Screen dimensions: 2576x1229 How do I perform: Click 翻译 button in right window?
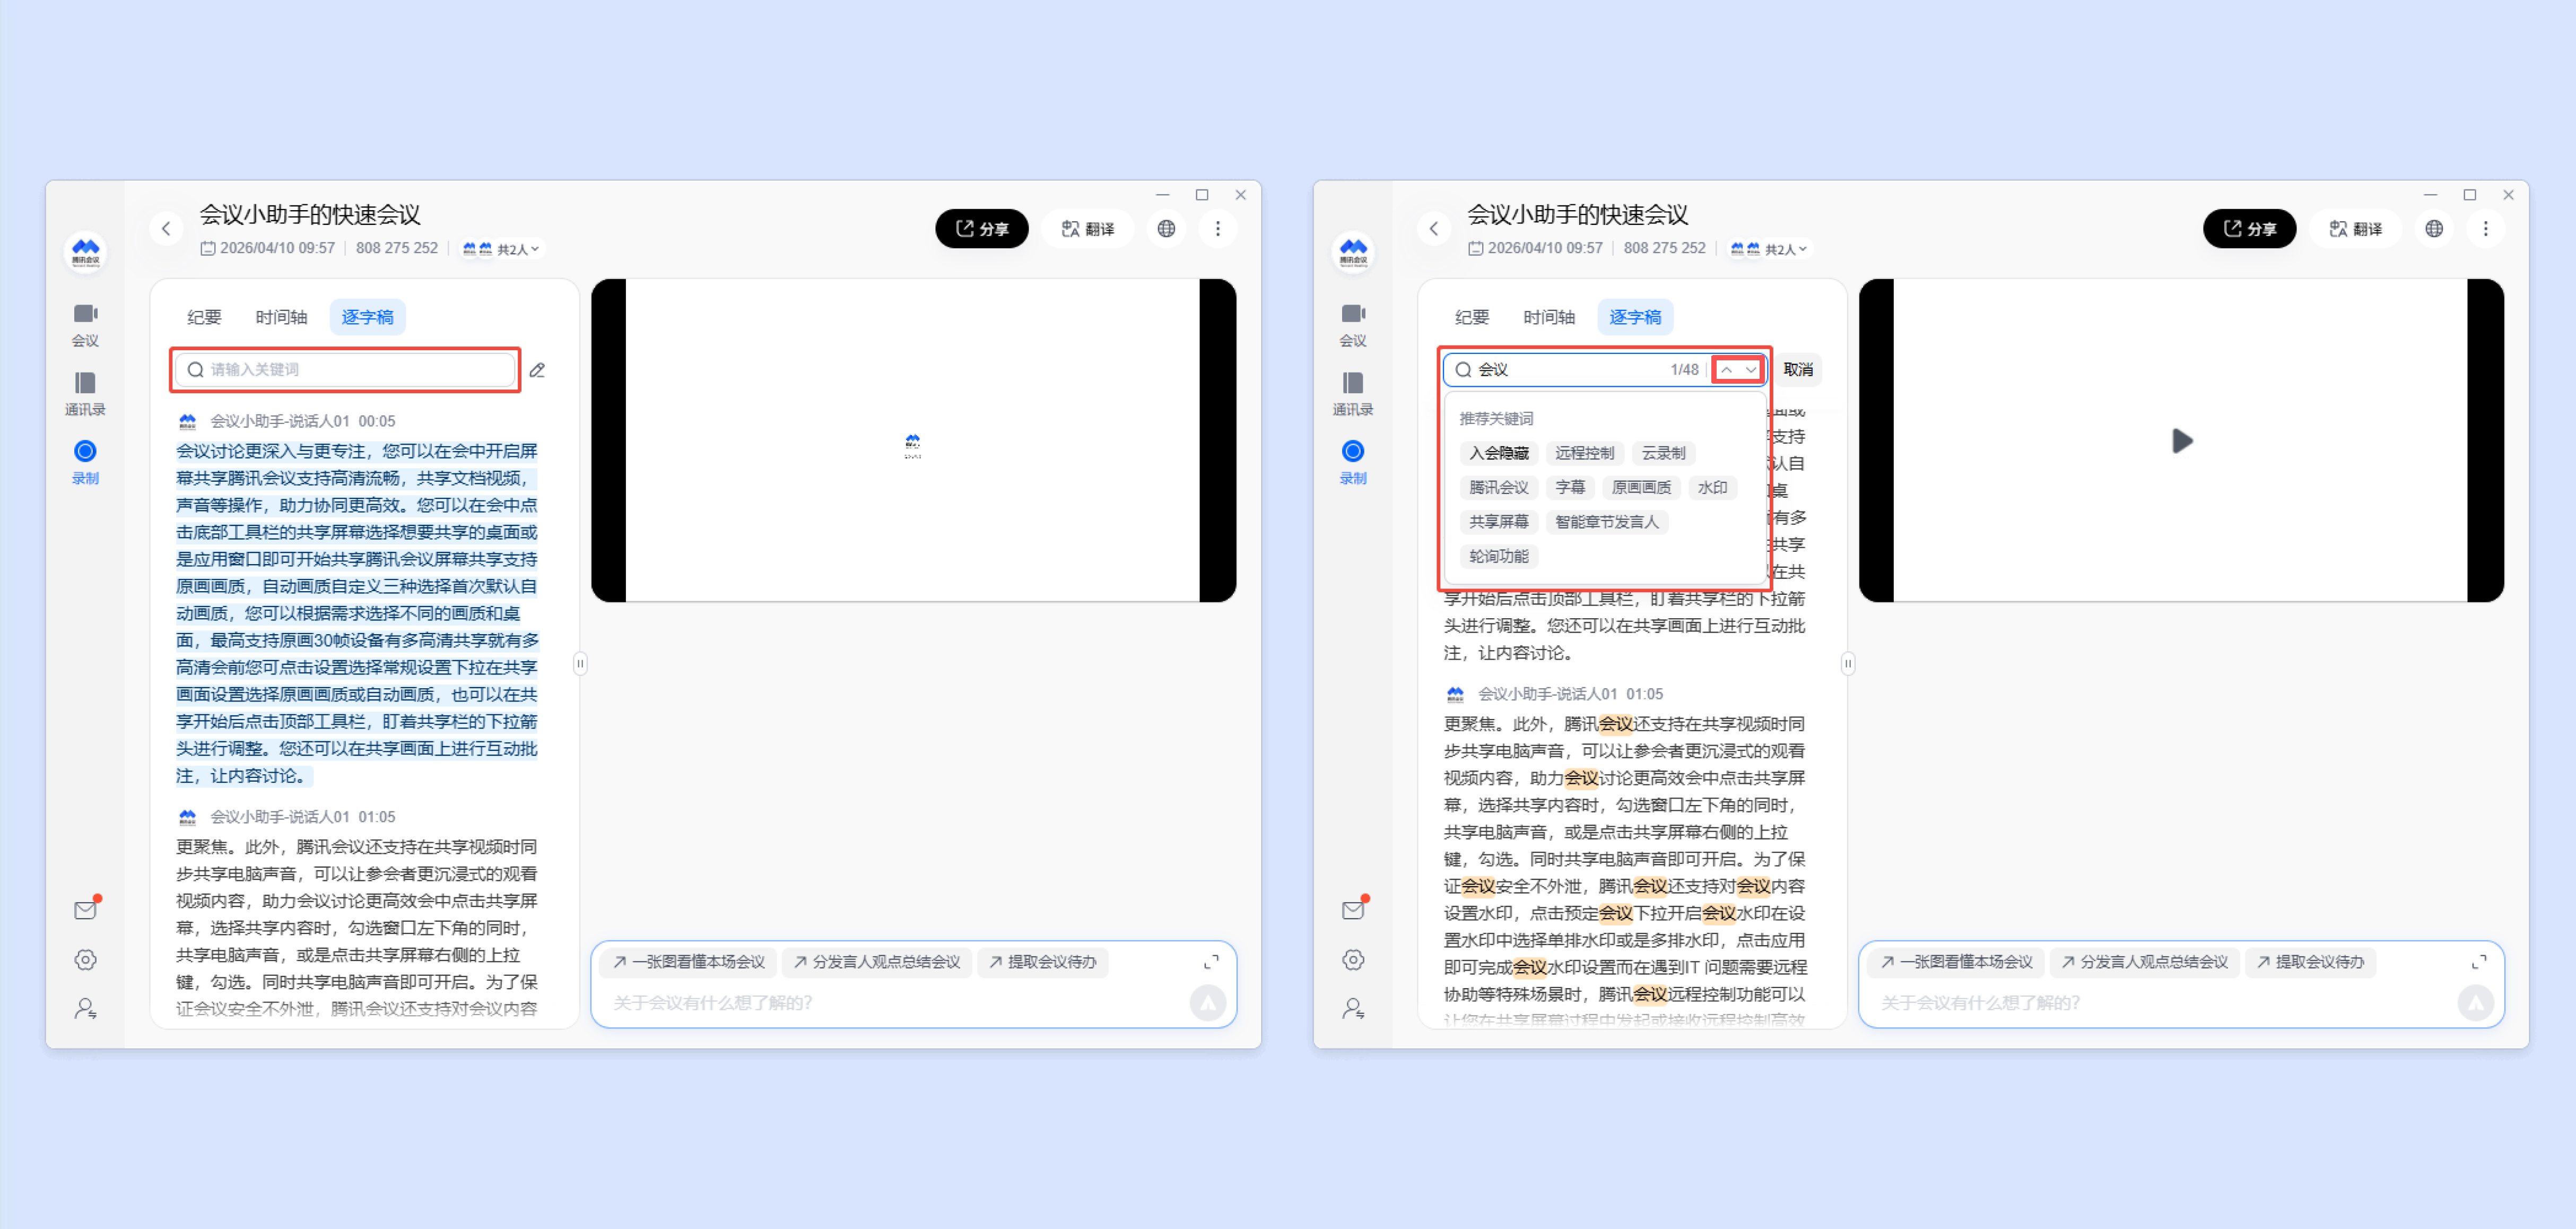pos(2356,228)
